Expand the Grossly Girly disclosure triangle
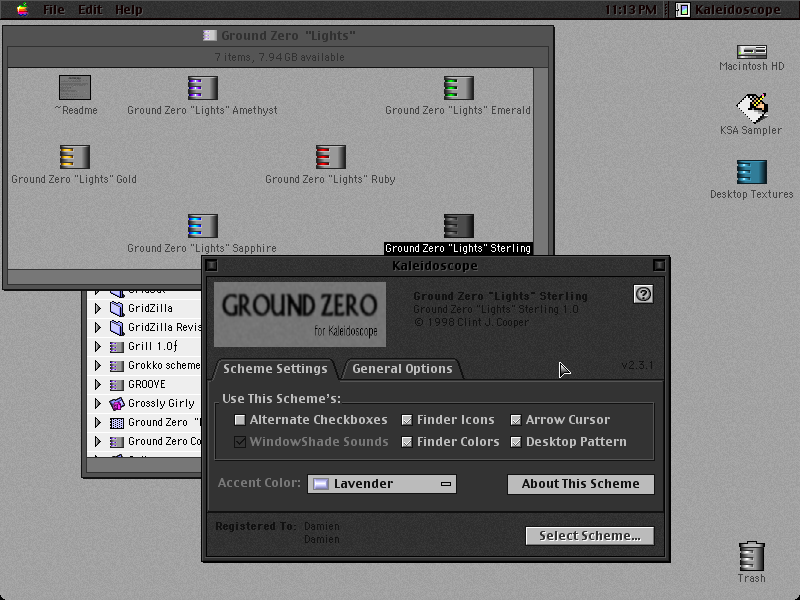The width and height of the screenshot is (800, 600). click(97, 403)
